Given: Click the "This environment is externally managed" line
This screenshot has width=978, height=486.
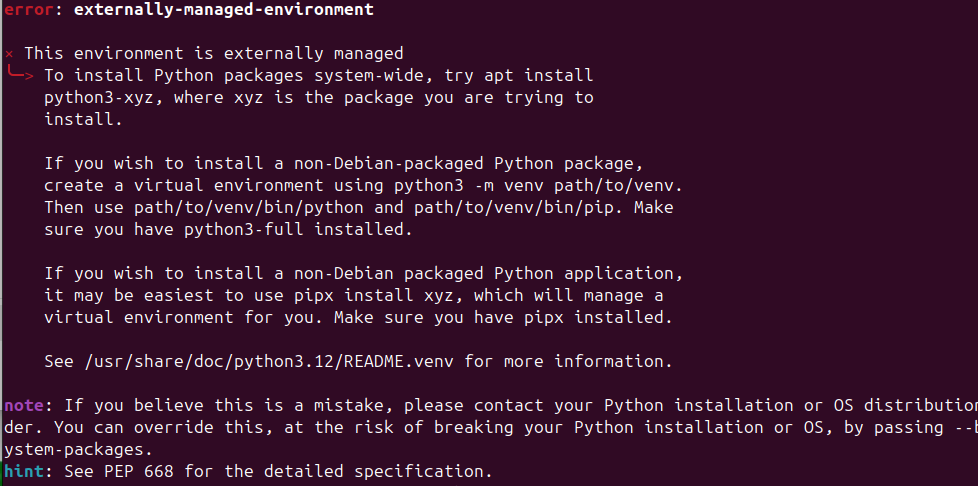Looking at the screenshot, I should [x=213, y=53].
